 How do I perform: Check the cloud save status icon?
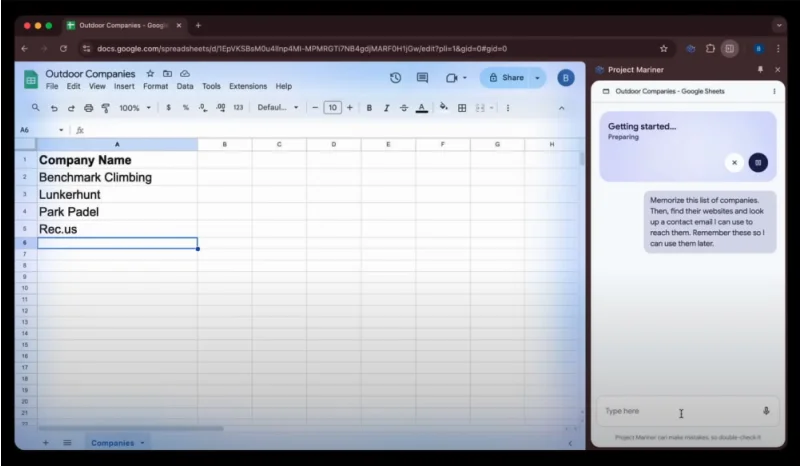[x=185, y=73]
